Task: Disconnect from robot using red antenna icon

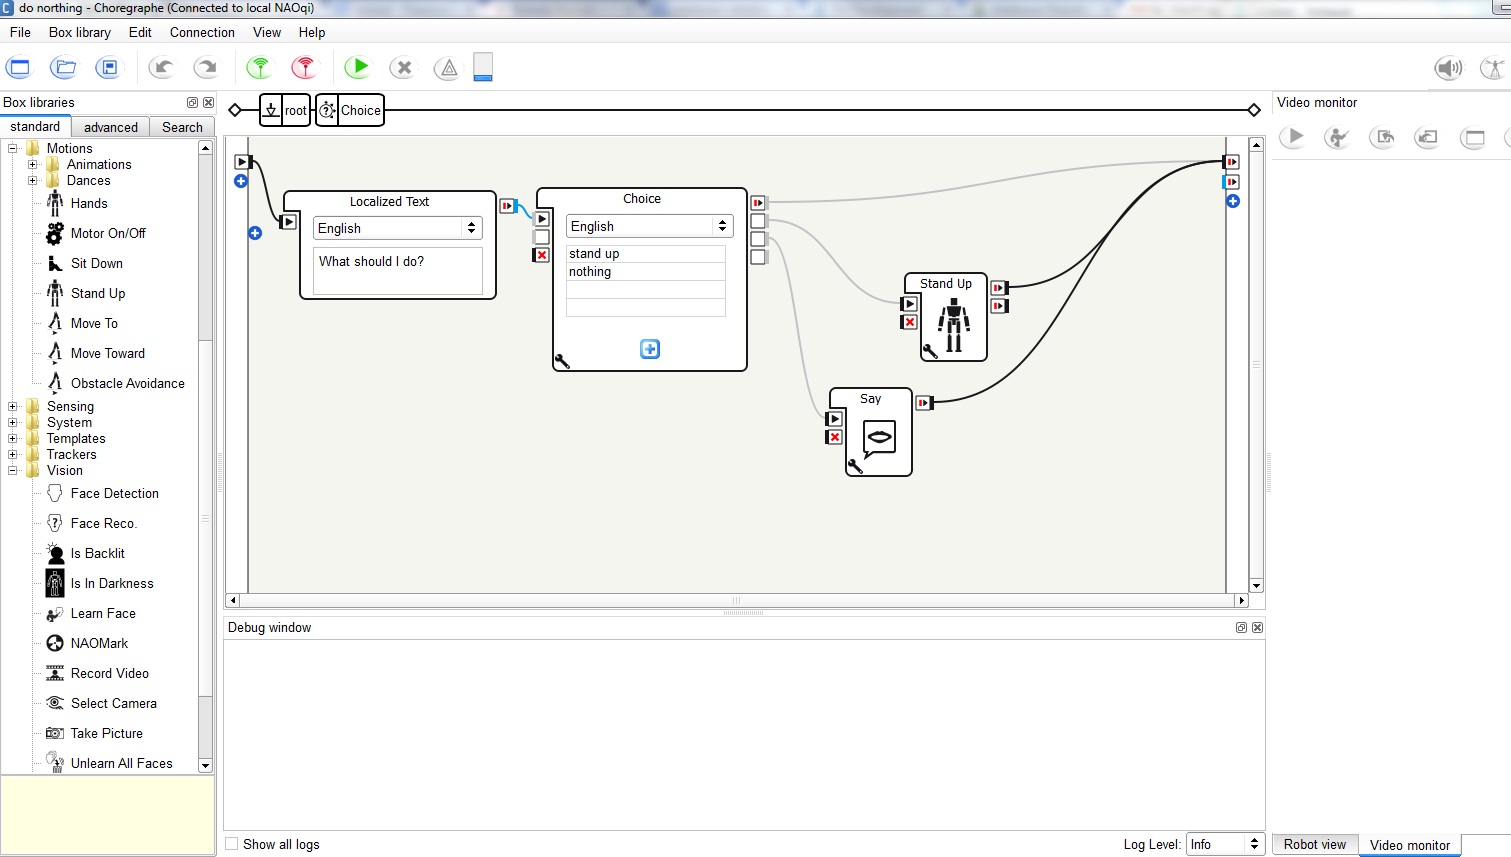Action: [x=304, y=68]
